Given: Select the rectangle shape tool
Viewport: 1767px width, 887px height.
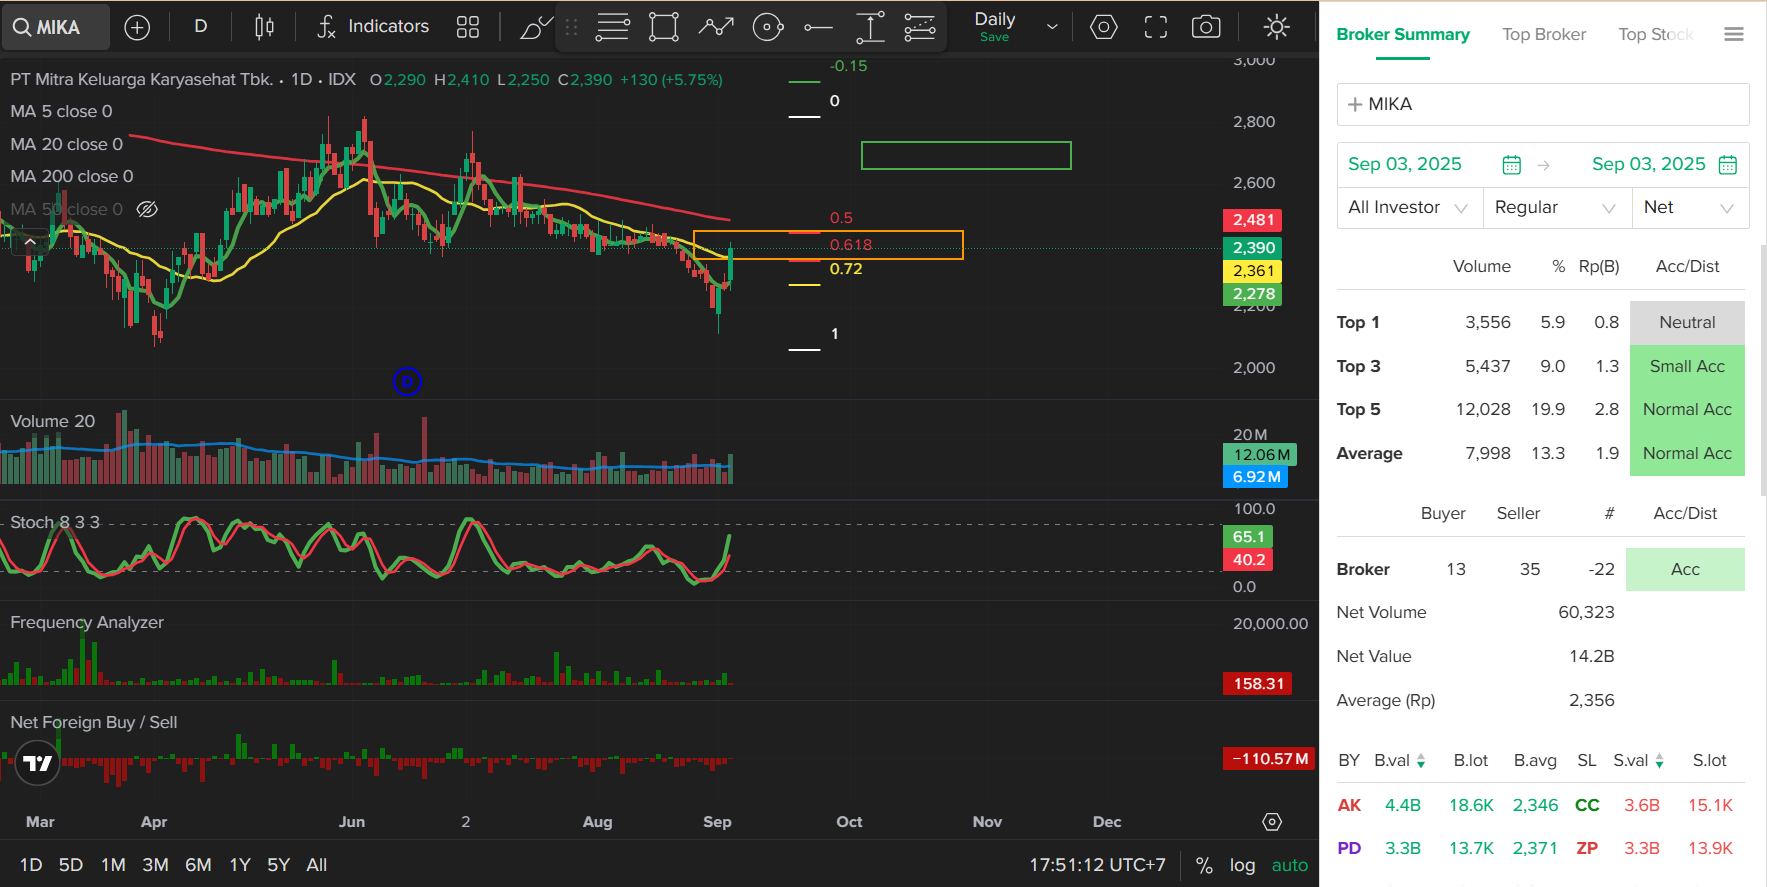Looking at the screenshot, I should (x=664, y=27).
